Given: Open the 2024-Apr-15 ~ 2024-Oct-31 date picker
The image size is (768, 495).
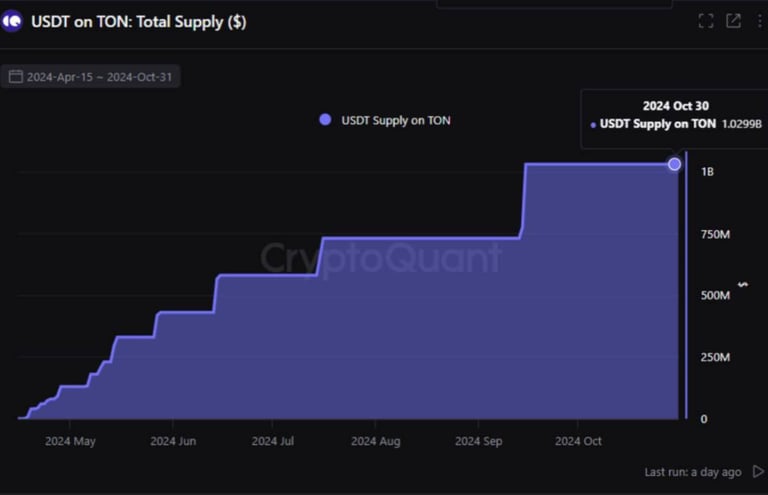Looking at the screenshot, I should click(x=91, y=77).
